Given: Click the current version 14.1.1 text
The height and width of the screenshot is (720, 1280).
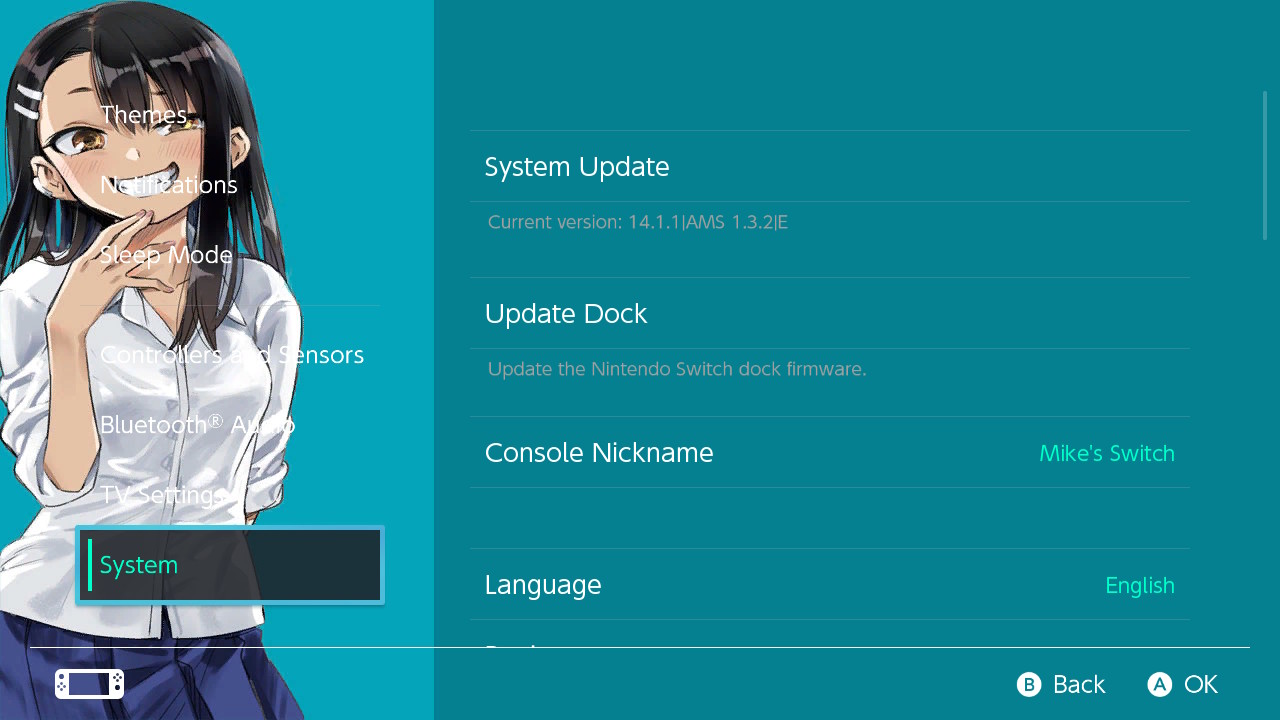Looking at the screenshot, I should click(638, 222).
